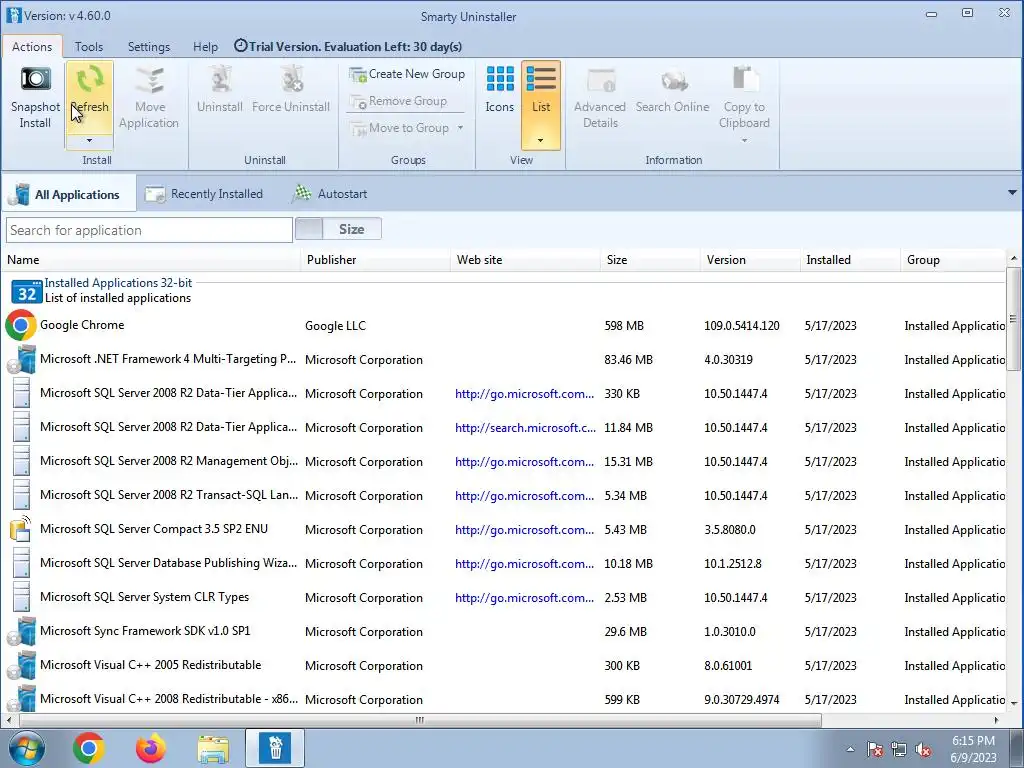Screen dimensions: 1024x768
Task: Click the Snapshot Install camera icon
Action: pyautogui.click(x=35, y=79)
